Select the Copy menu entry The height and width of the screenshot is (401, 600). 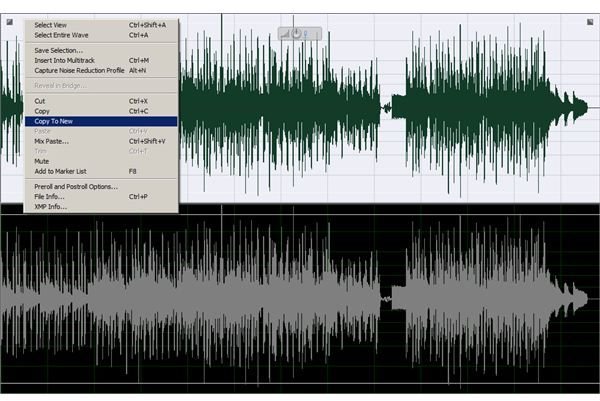coord(101,111)
